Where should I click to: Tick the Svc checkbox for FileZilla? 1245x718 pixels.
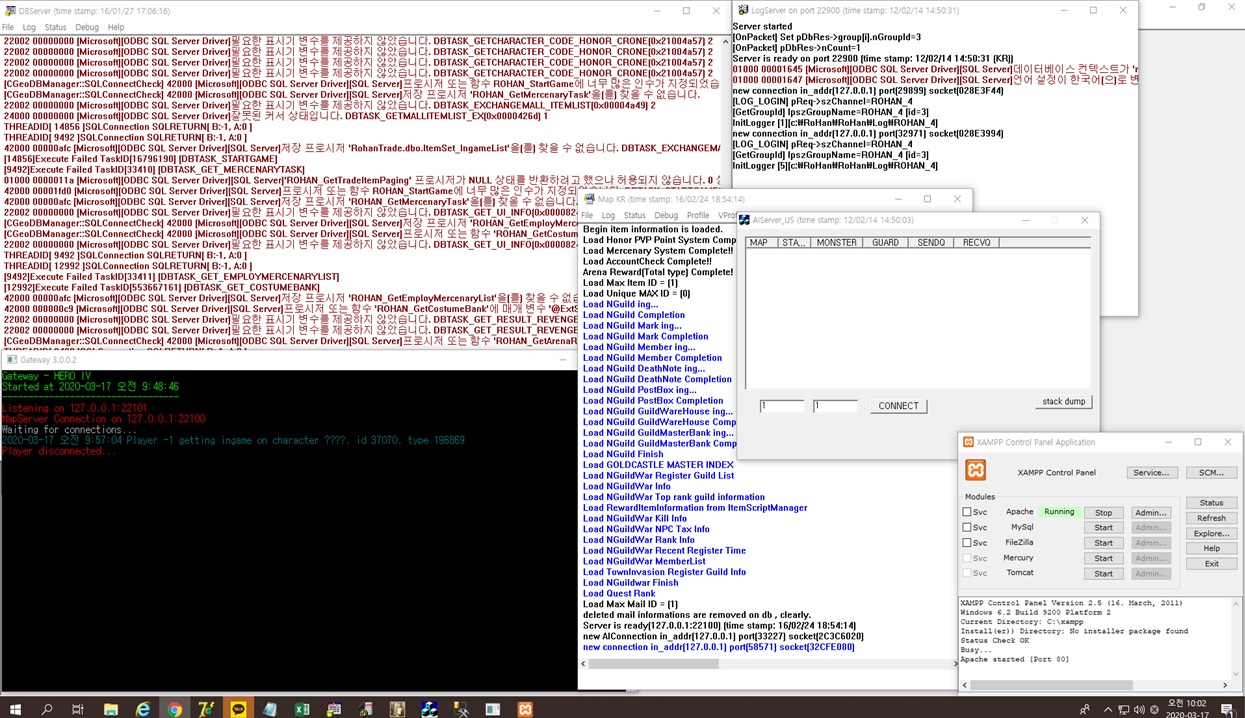coord(967,543)
